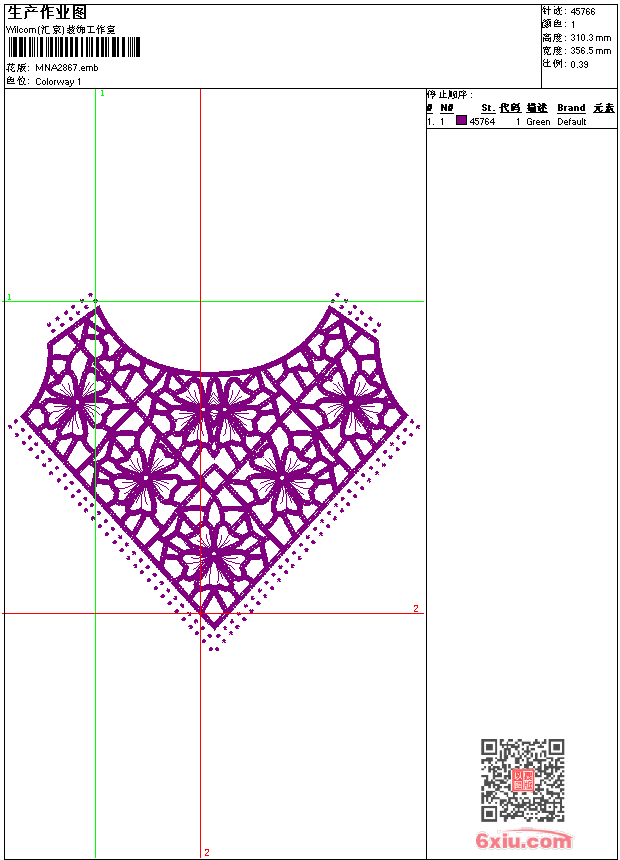Click the purple thread color swatch
Screen dimensions: 620x860
click(461, 121)
